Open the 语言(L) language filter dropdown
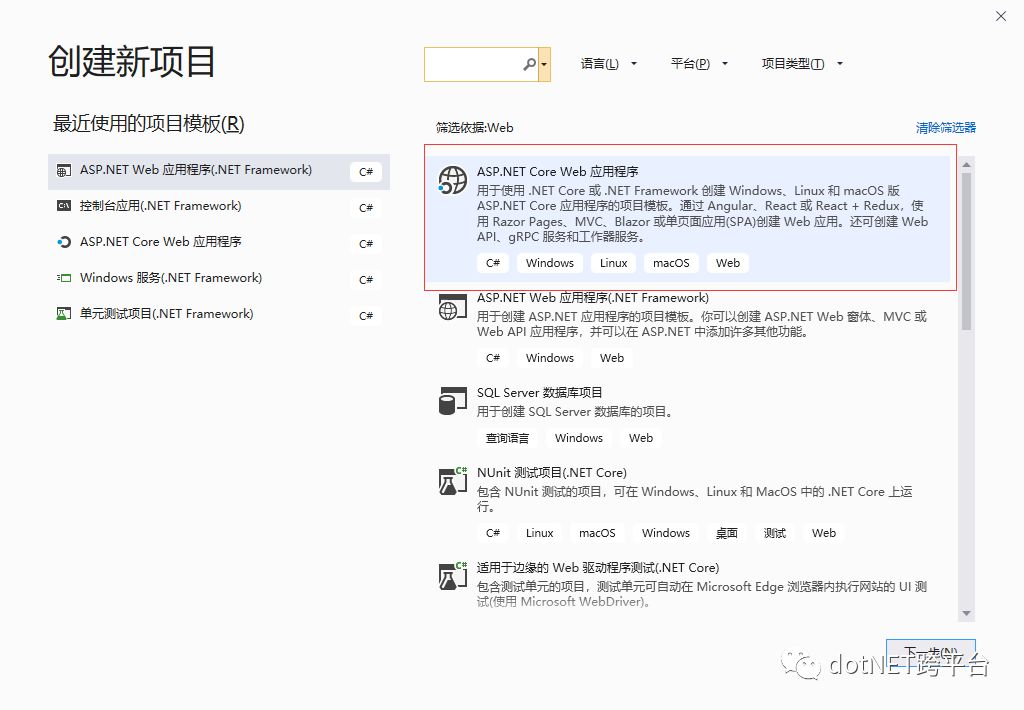The height and width of the screenshot is (710, 1024). click(x=608, y=63)
